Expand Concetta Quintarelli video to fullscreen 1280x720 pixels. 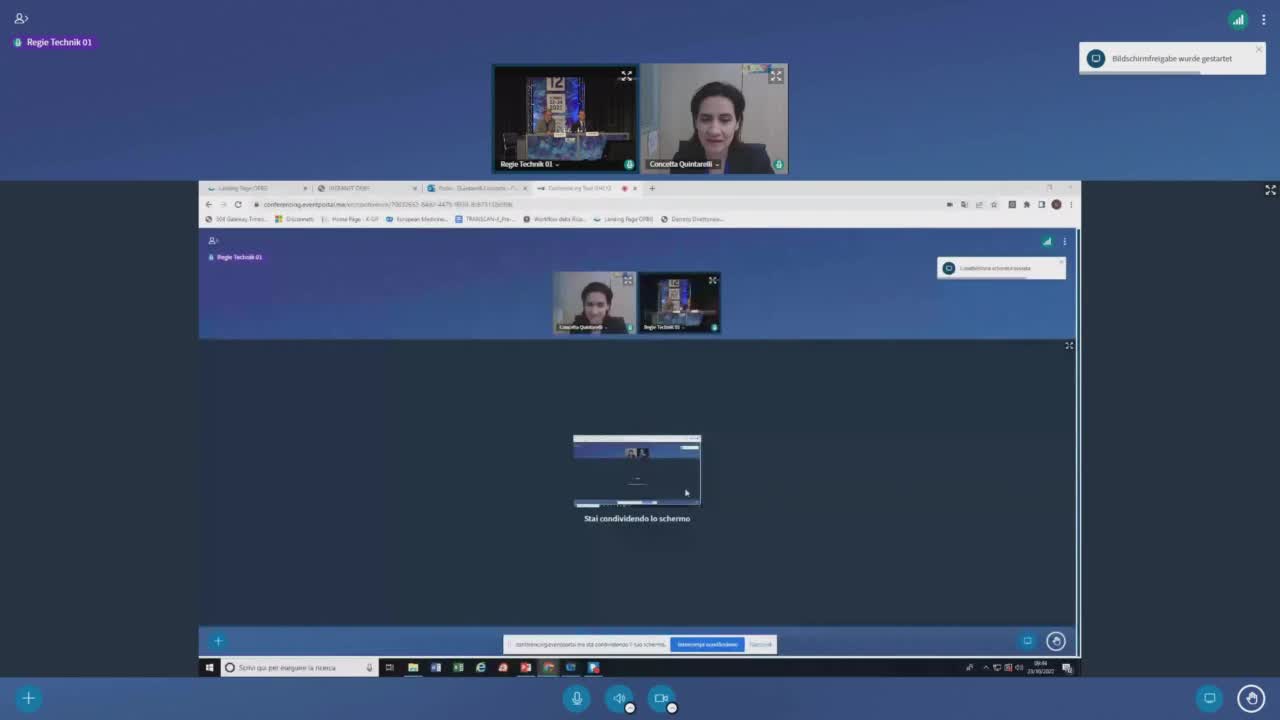point(776,75)
